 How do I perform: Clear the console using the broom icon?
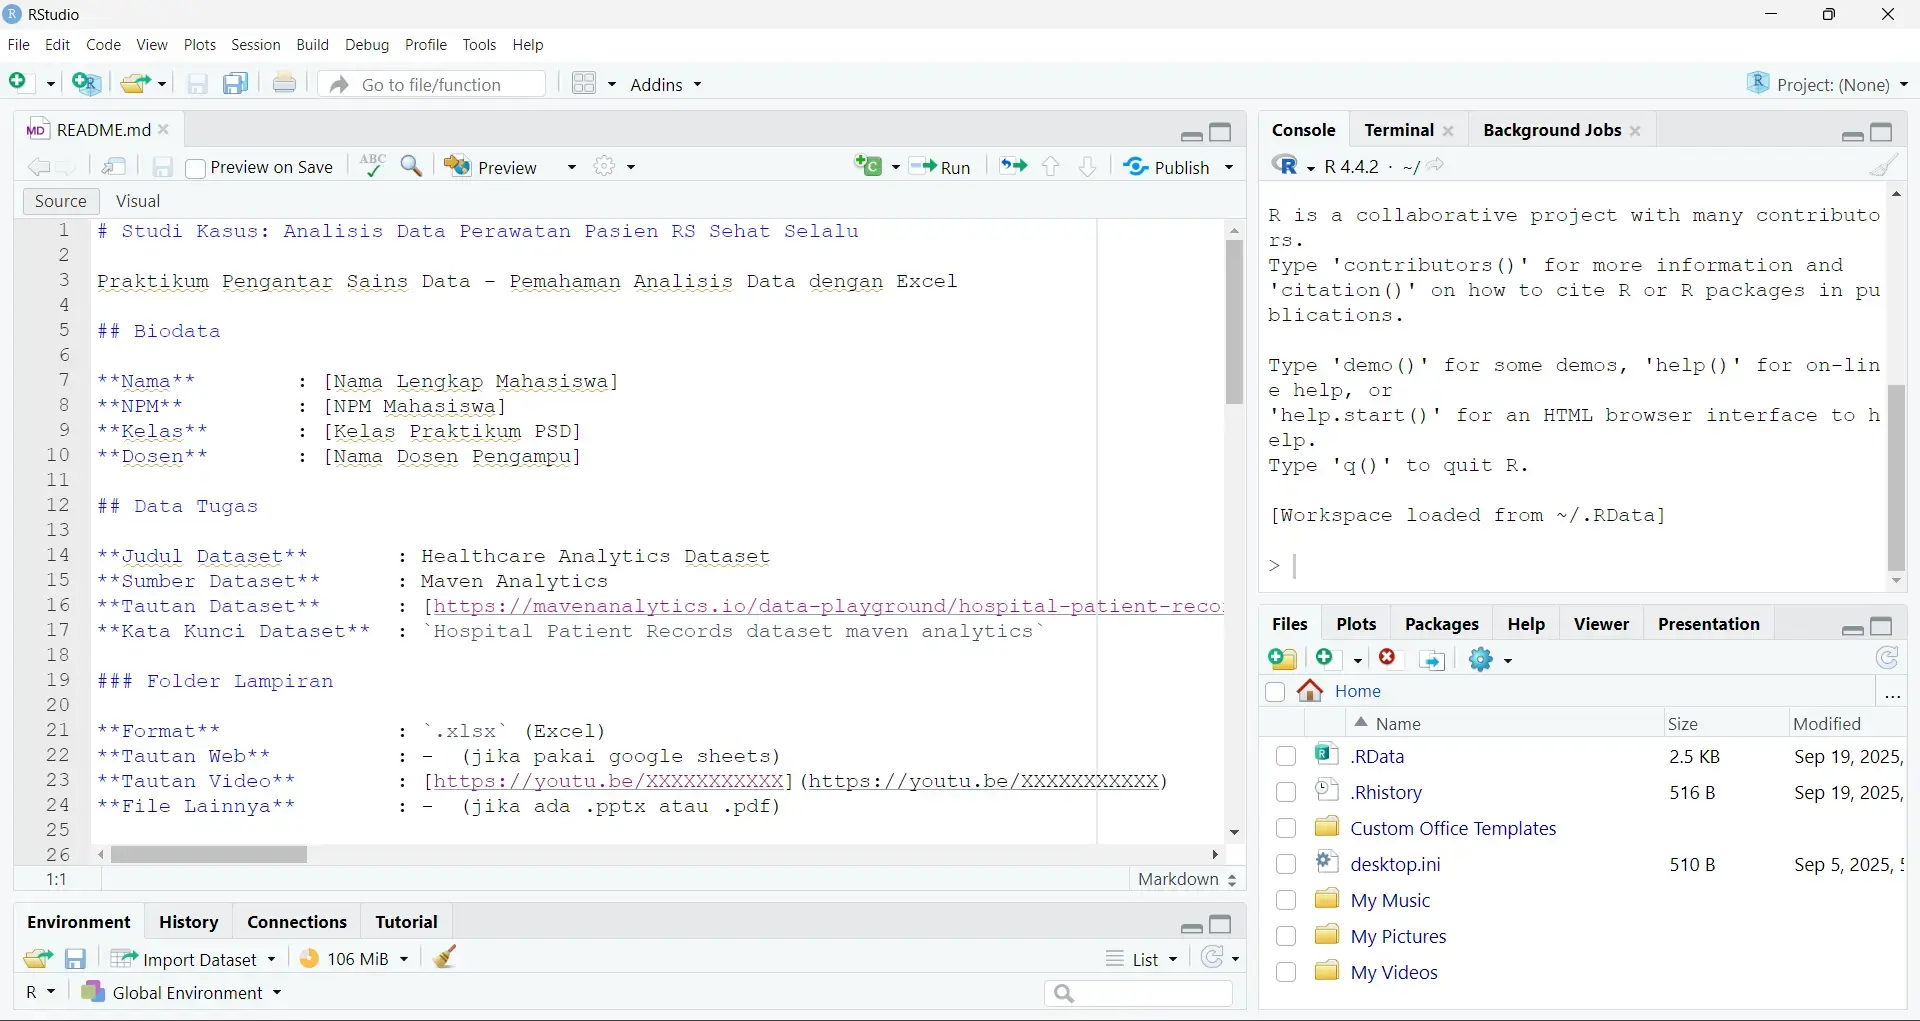[x=1884, y=166]
